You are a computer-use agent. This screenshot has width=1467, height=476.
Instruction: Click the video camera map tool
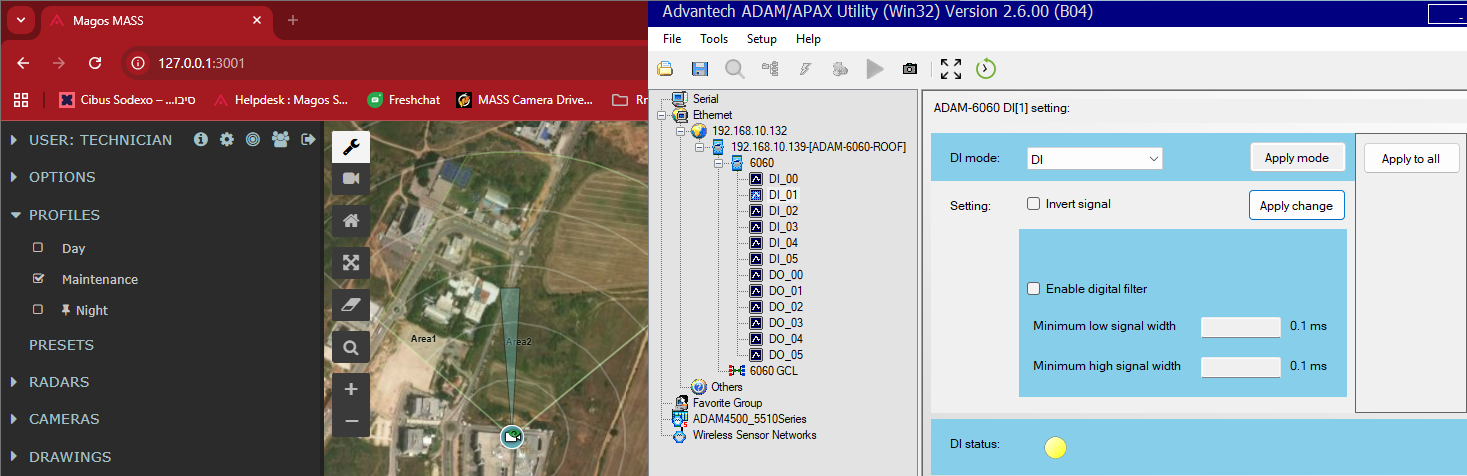[351, 178]
